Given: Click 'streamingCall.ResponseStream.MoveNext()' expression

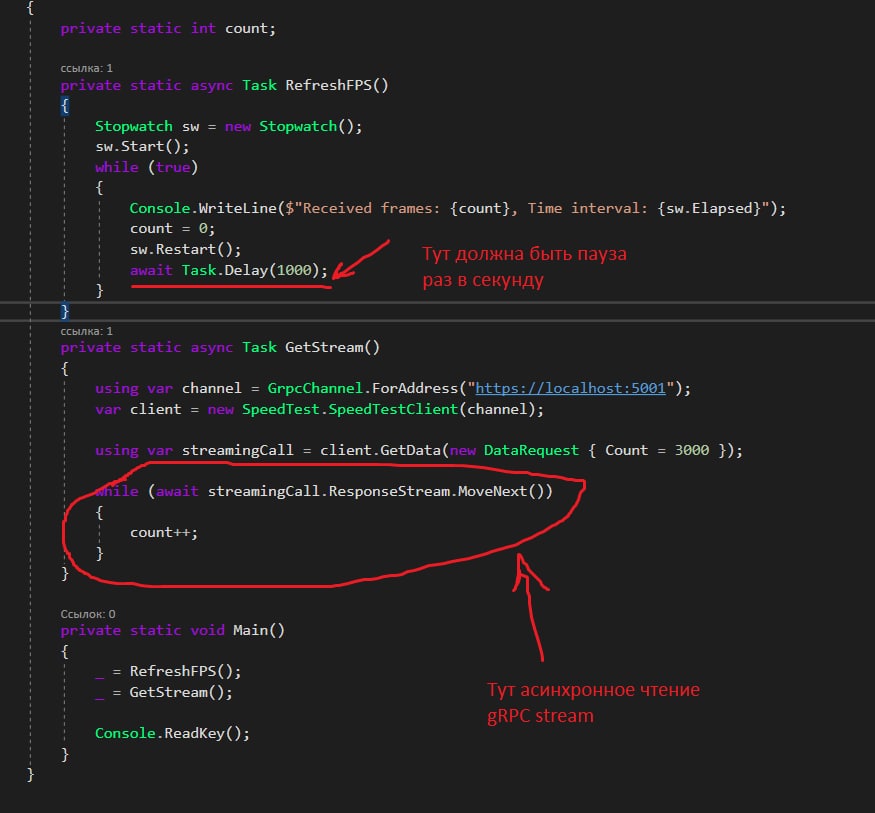Looking at the screenshot, I should (376, 491).
